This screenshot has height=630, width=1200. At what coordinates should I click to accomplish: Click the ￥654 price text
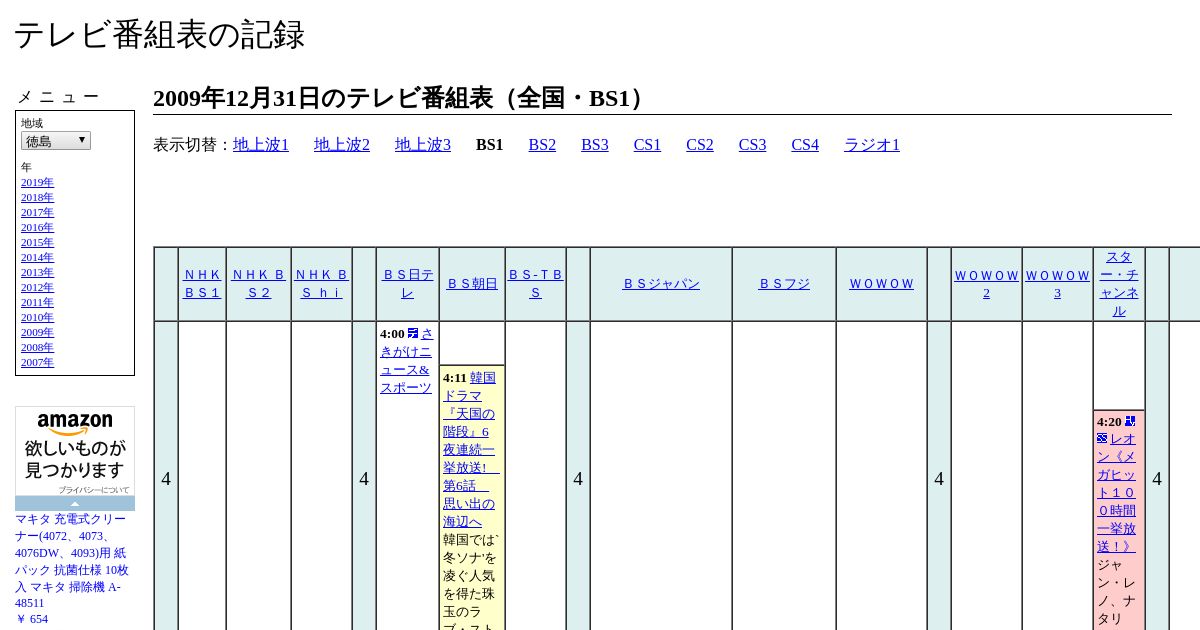[31, 619]
